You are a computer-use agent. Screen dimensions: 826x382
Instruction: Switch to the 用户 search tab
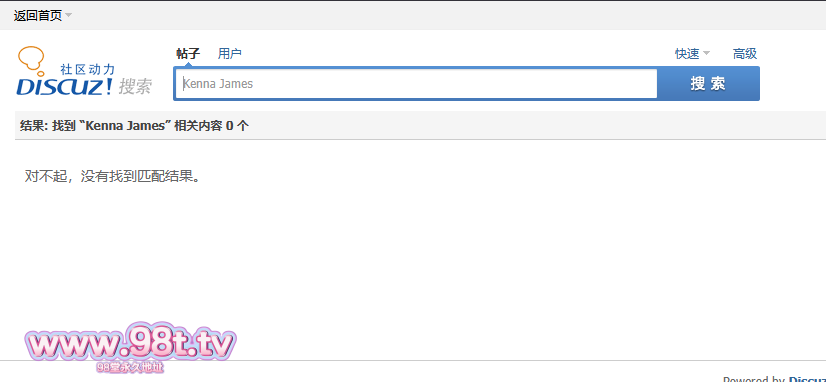(x=230, y=53)
